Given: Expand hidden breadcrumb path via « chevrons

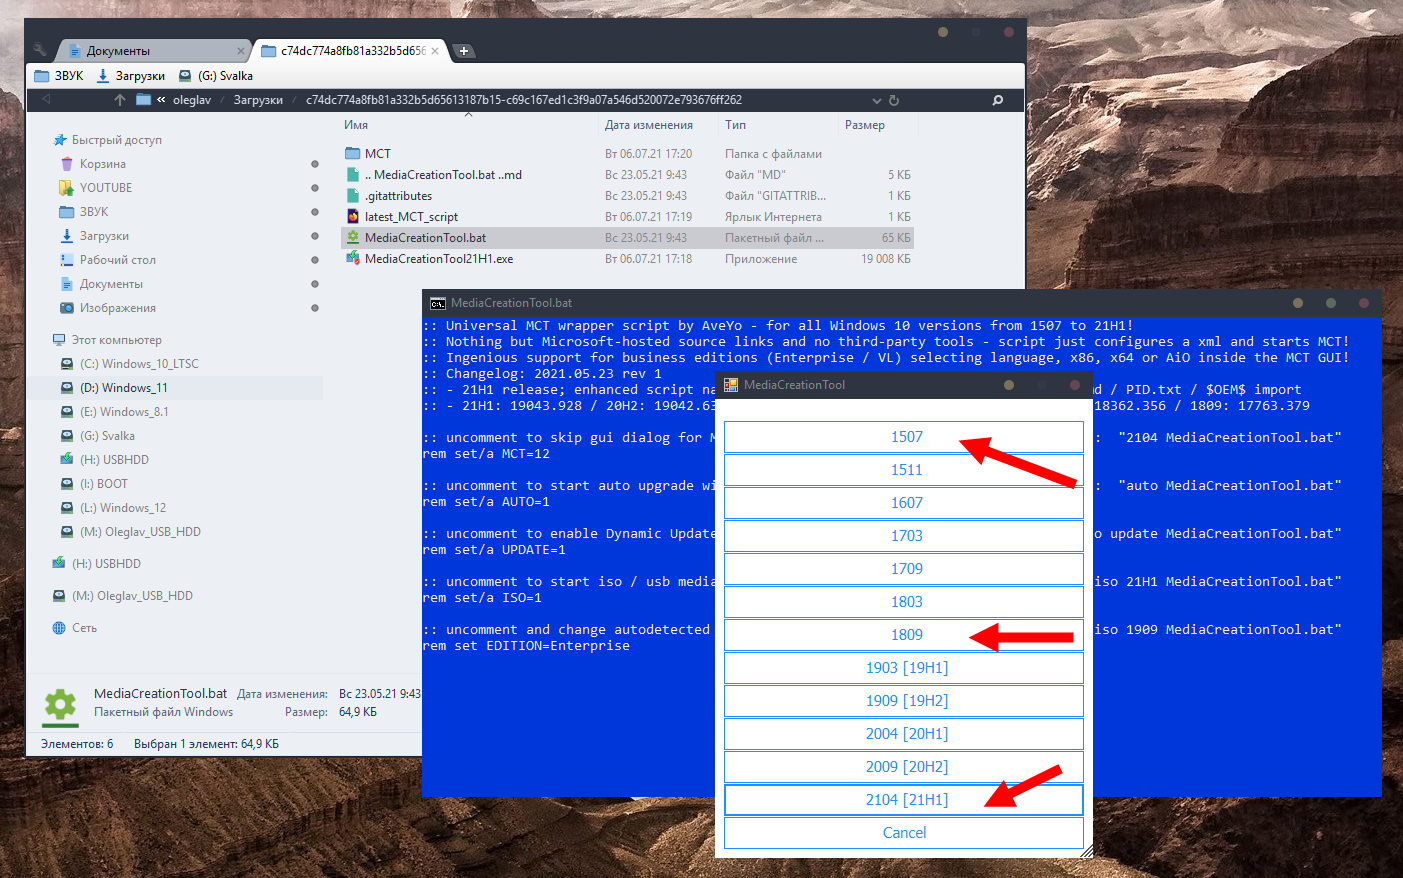Looking at the screenshot, I should click(x=161, y=100).
